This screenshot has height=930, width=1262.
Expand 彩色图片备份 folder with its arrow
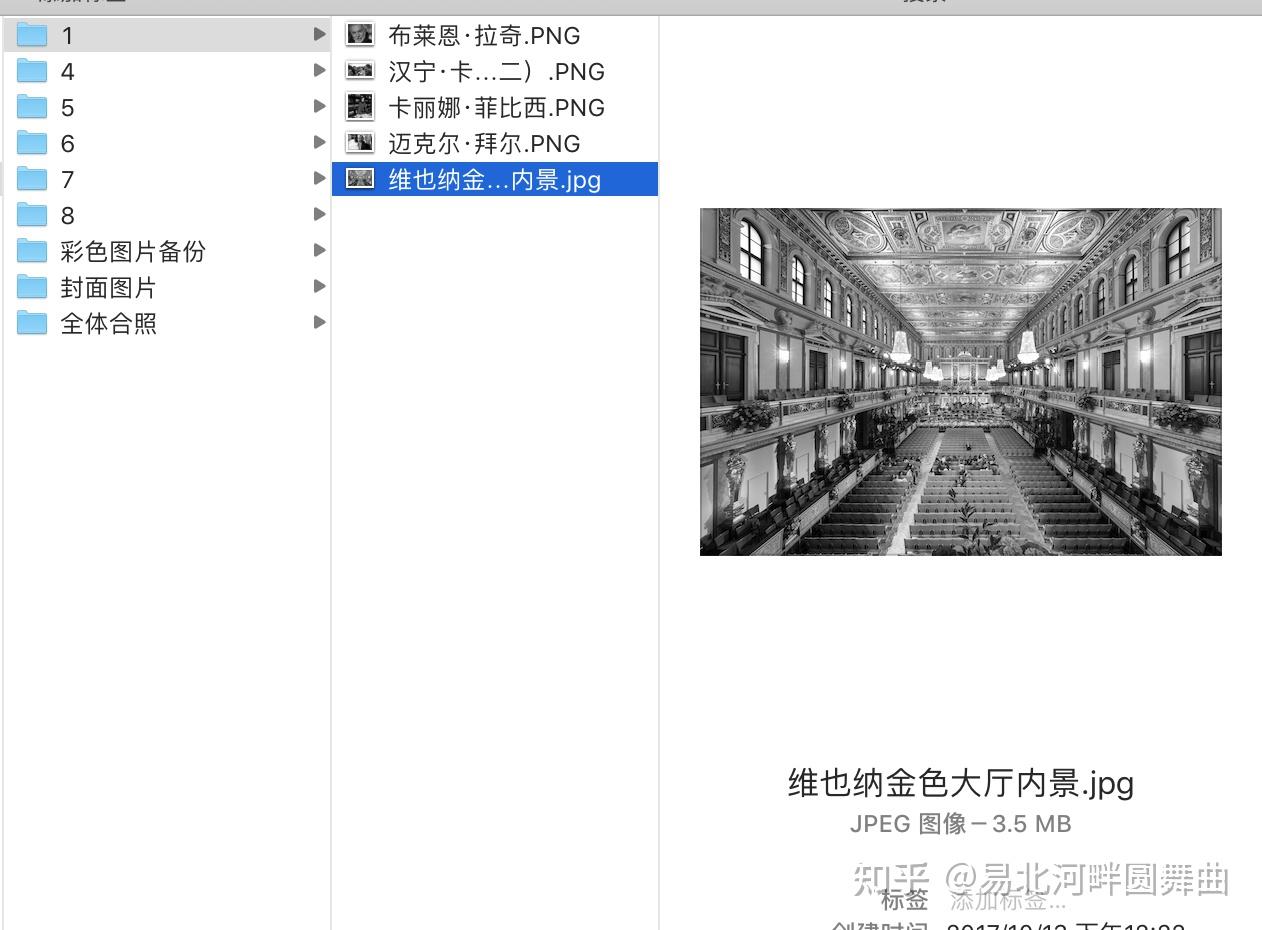pyautogui.click(x=319, y=251)
